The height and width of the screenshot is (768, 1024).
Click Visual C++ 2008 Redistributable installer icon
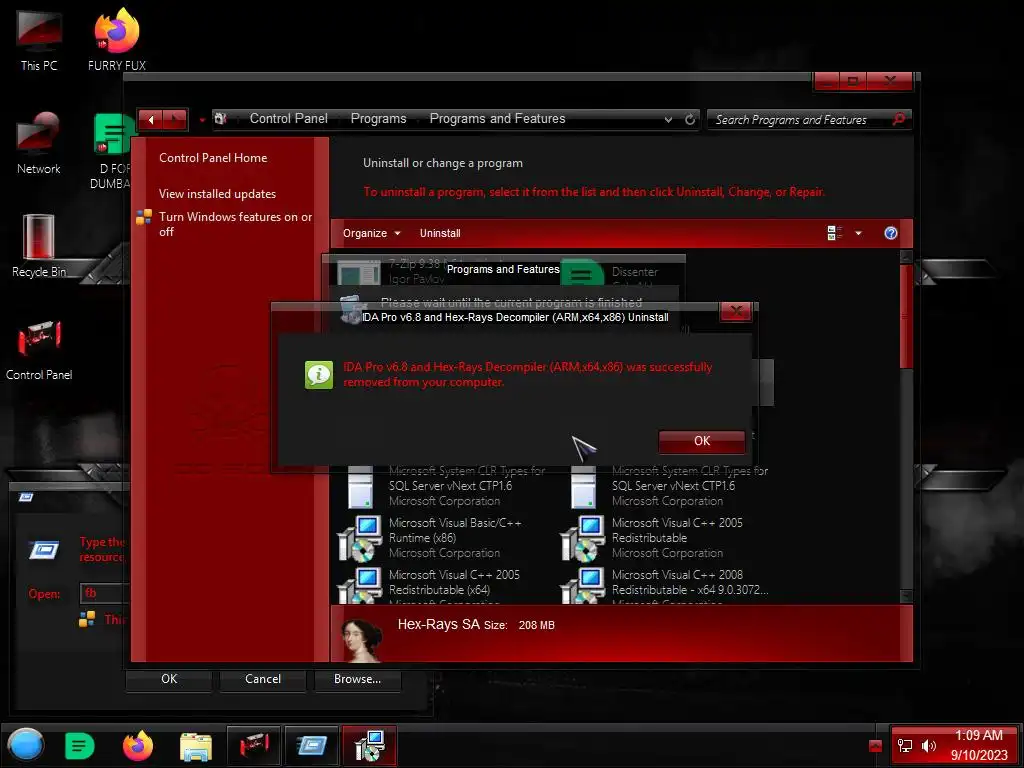[583, 585]
